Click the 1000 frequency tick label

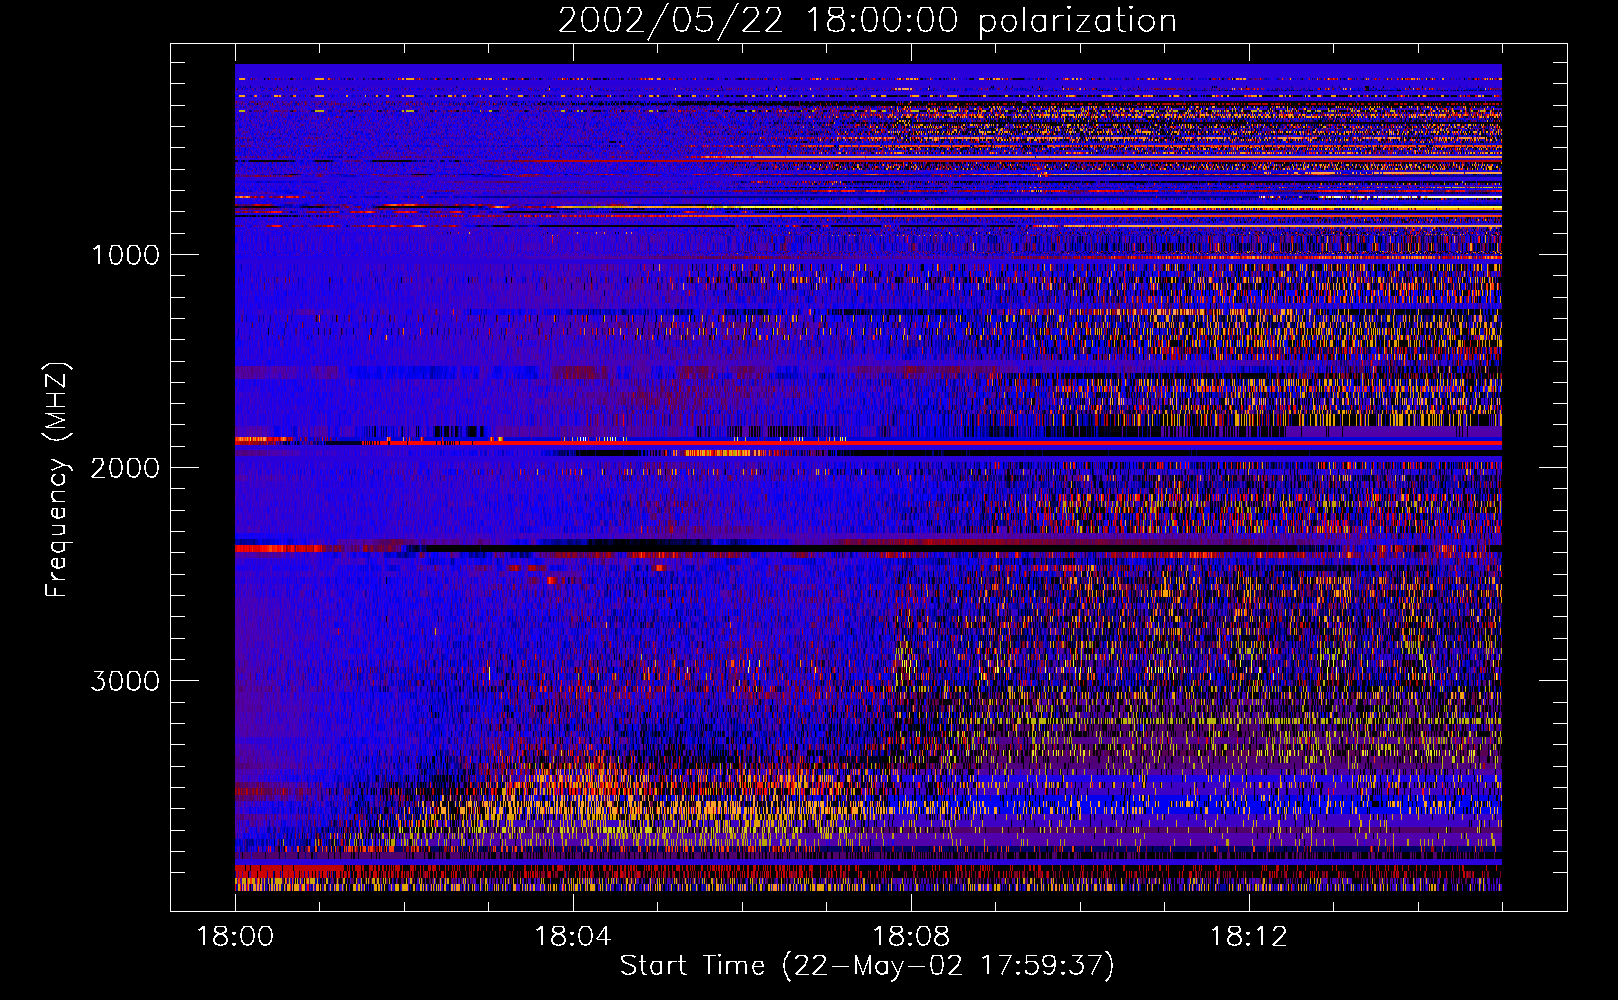[x=125, y=255]
